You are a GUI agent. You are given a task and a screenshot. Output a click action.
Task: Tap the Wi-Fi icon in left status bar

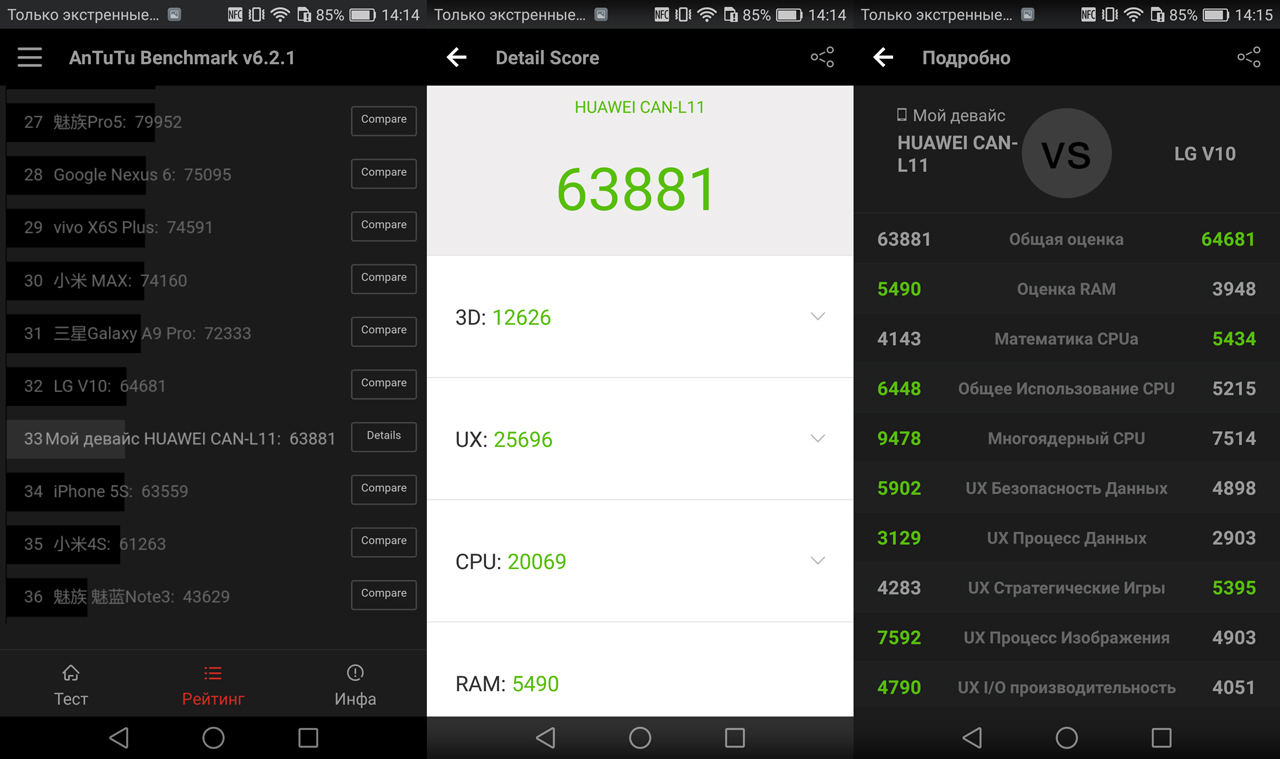(x=280, y=15)
